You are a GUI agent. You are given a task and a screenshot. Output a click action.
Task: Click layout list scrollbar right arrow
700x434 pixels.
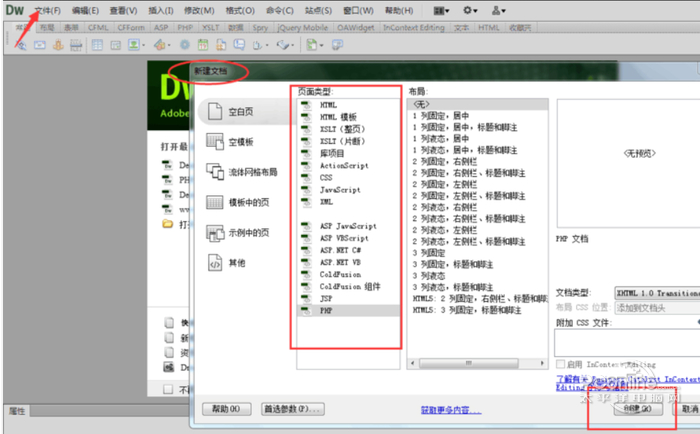[542, 363]
